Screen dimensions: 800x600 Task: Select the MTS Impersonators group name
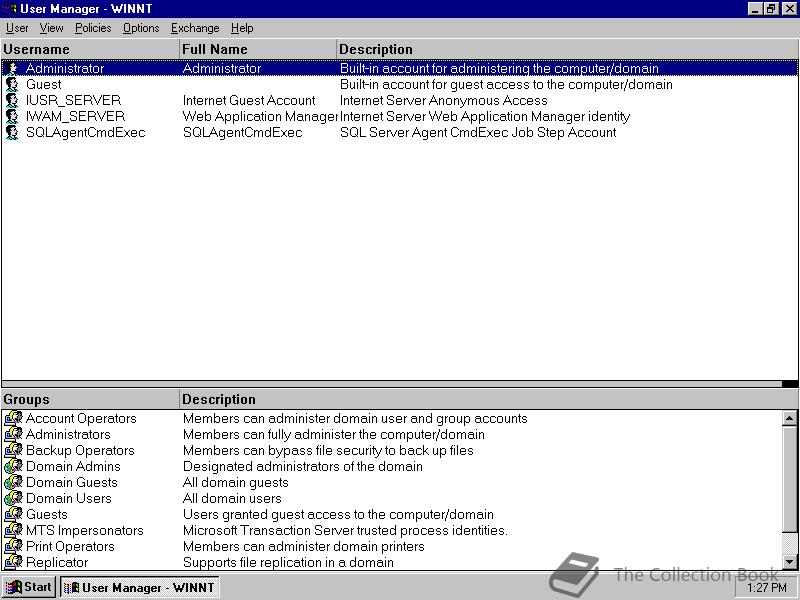85,531
